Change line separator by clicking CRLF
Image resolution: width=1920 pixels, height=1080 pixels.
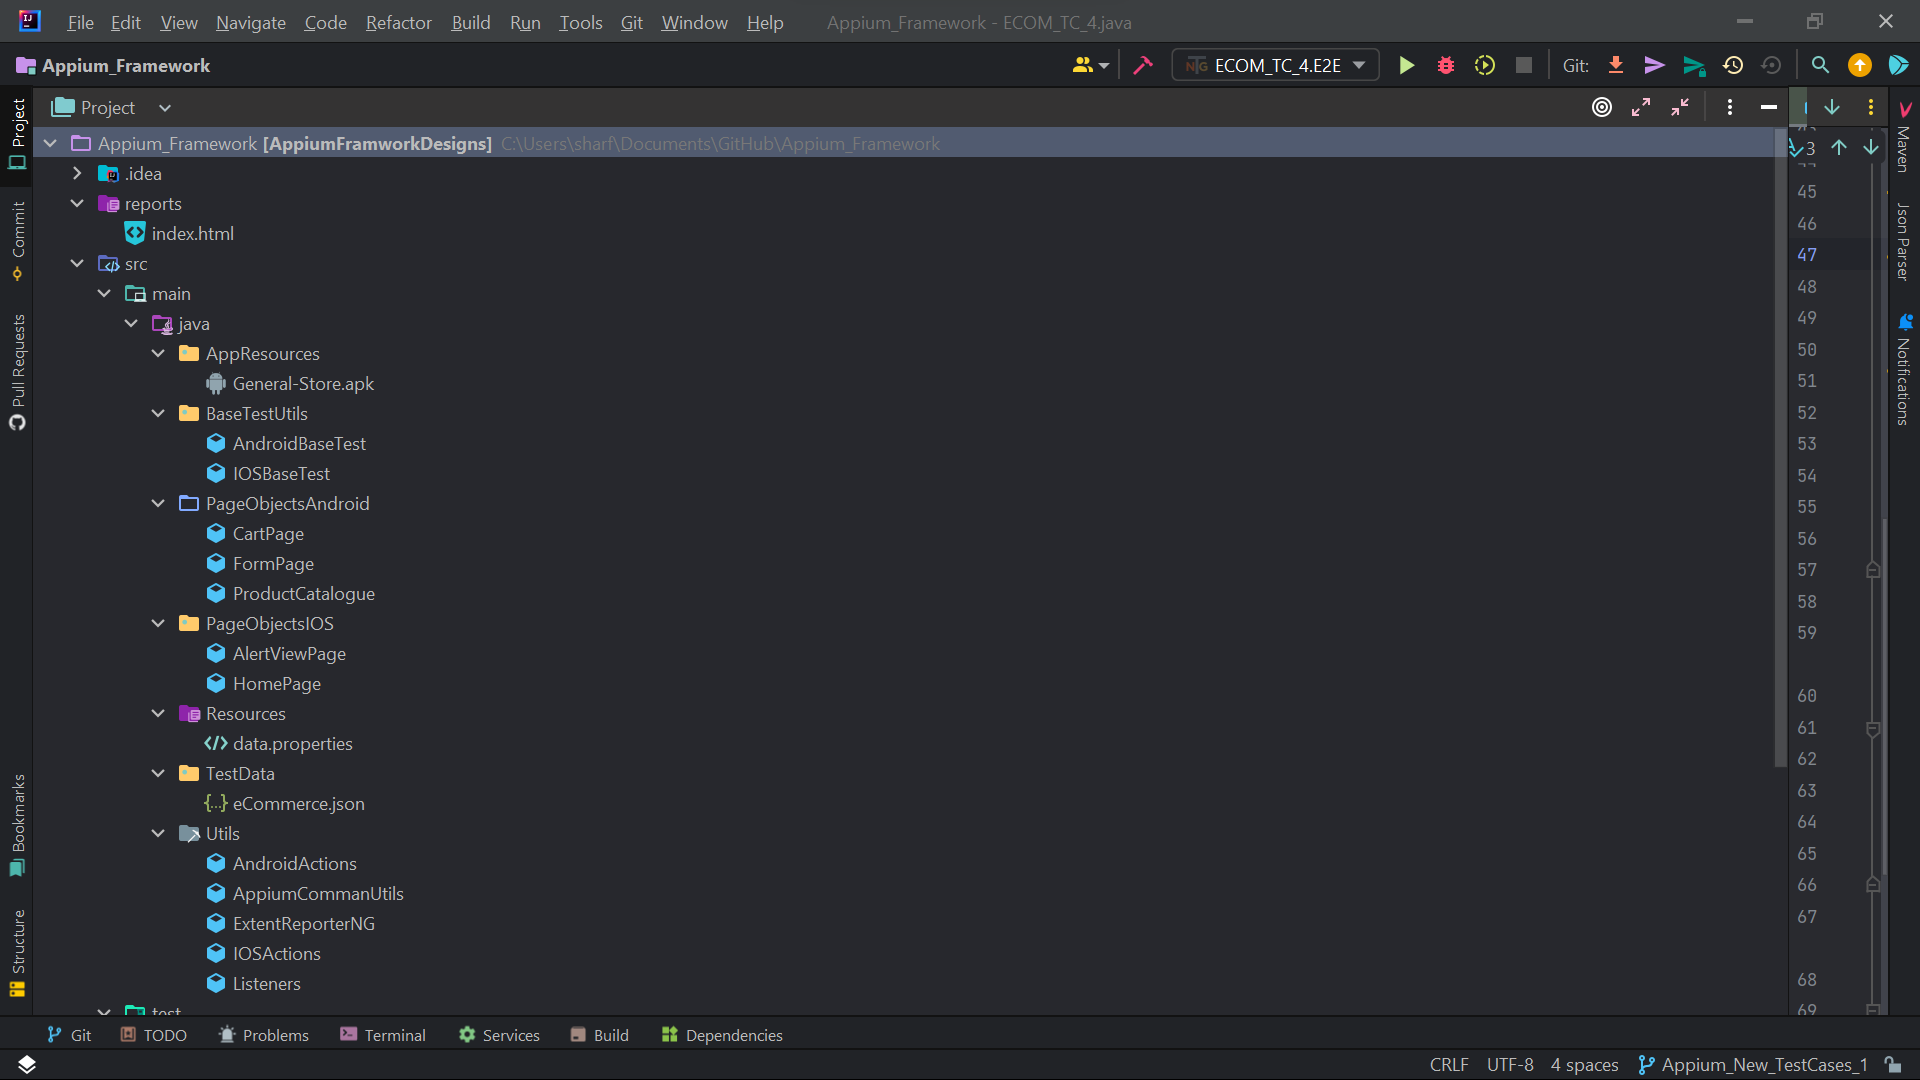coord(1448,1064)
